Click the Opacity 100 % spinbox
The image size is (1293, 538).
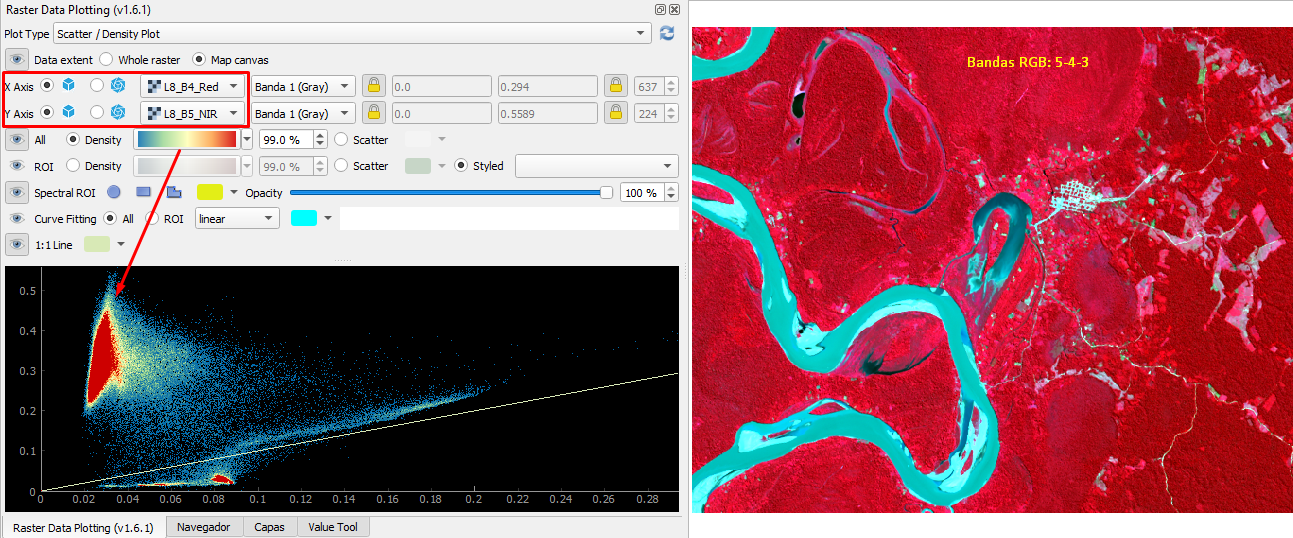649,192
